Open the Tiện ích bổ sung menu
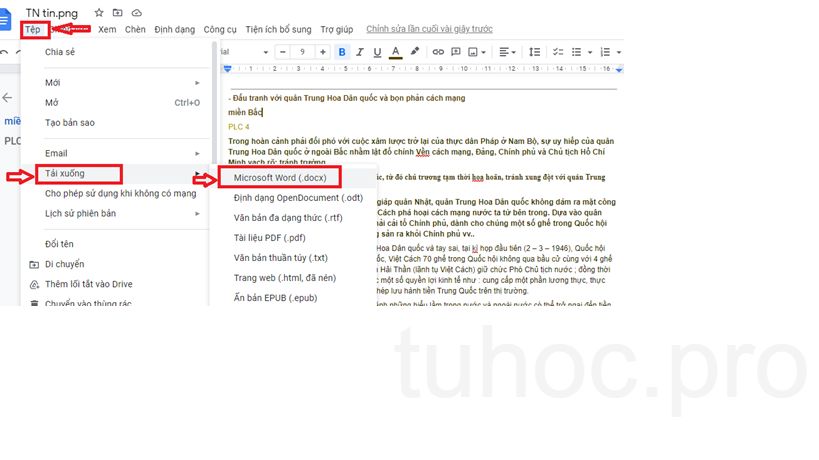The width and height of the screenshot is (819, 460). 278,29
